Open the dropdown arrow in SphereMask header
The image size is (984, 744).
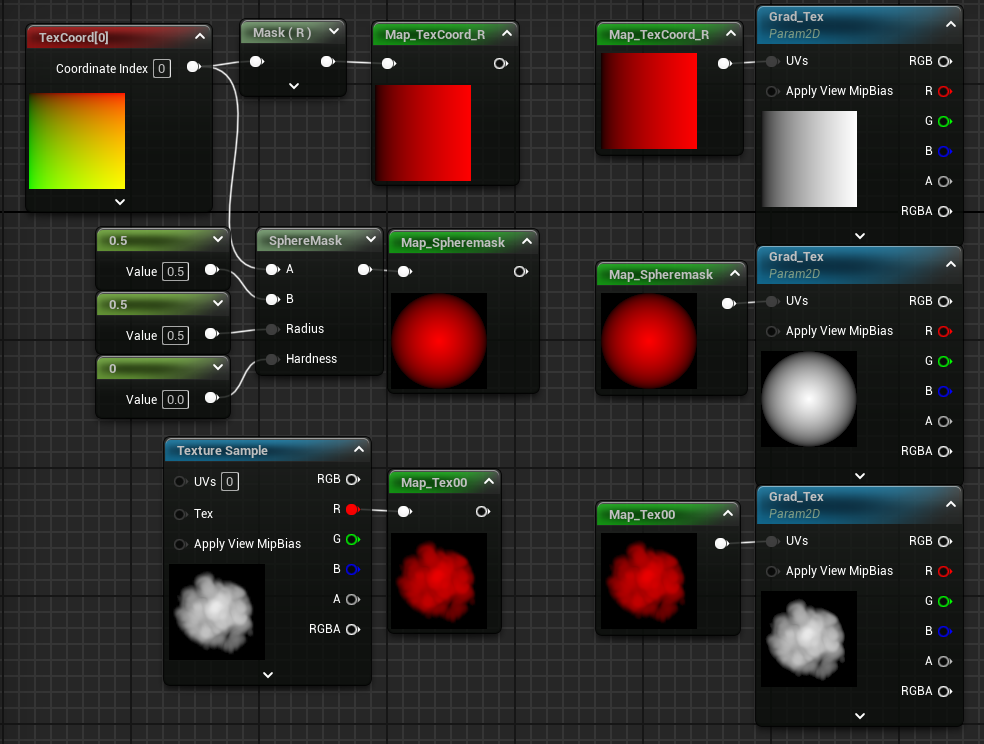tap(371, 240)
